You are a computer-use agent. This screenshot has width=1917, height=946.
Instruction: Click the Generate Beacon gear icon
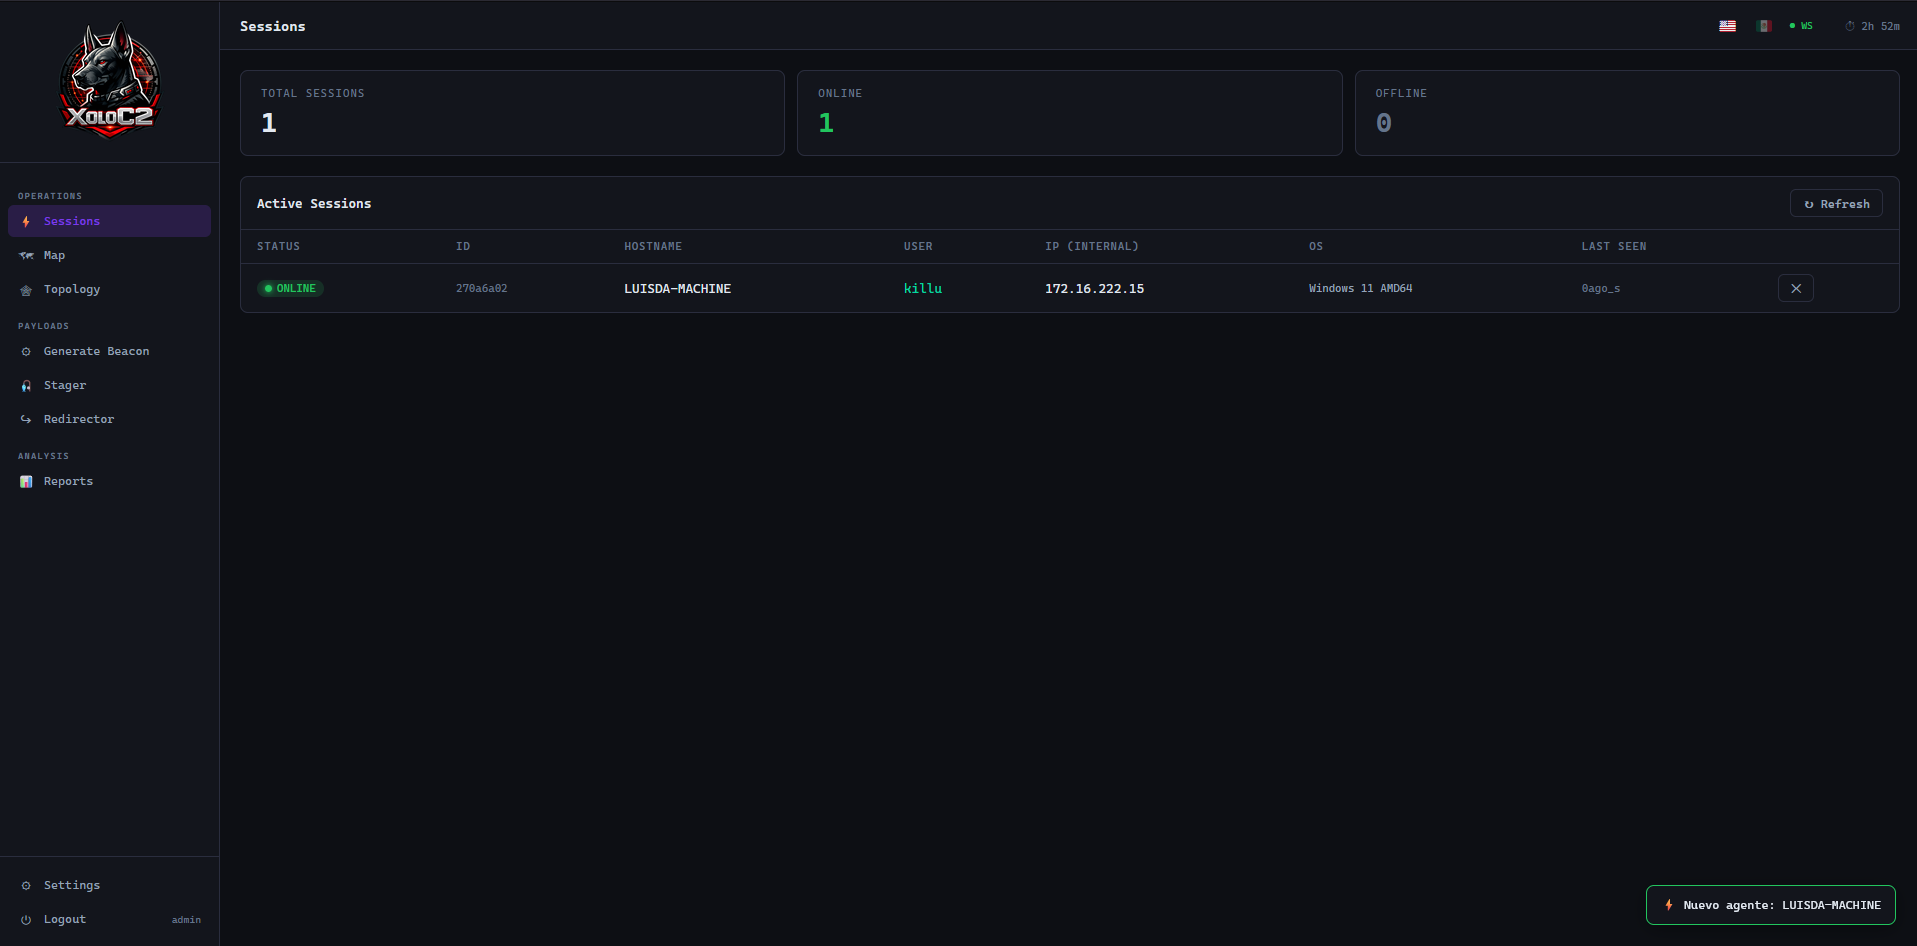[26, 351]
